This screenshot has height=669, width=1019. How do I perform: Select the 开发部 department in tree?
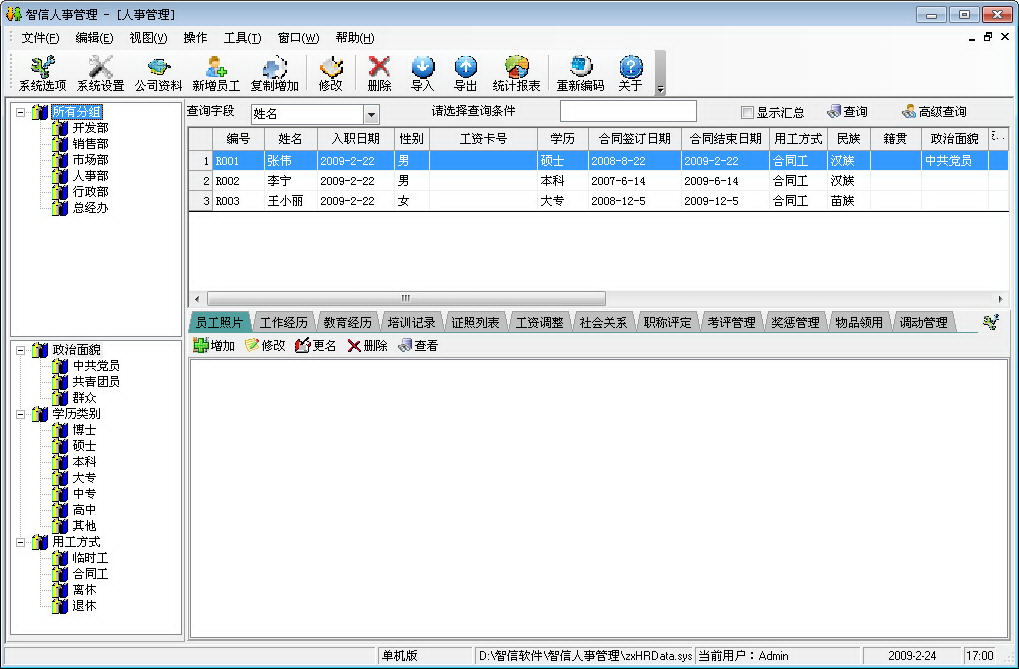(x=90, y=128)
